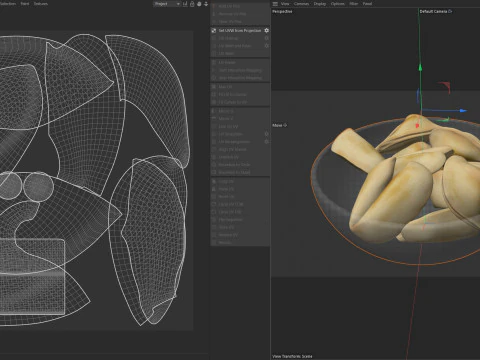The width and height of the screenshot is (480, 360).
Task: Open the viewport Display menu
Action: [x=320, y=4]
